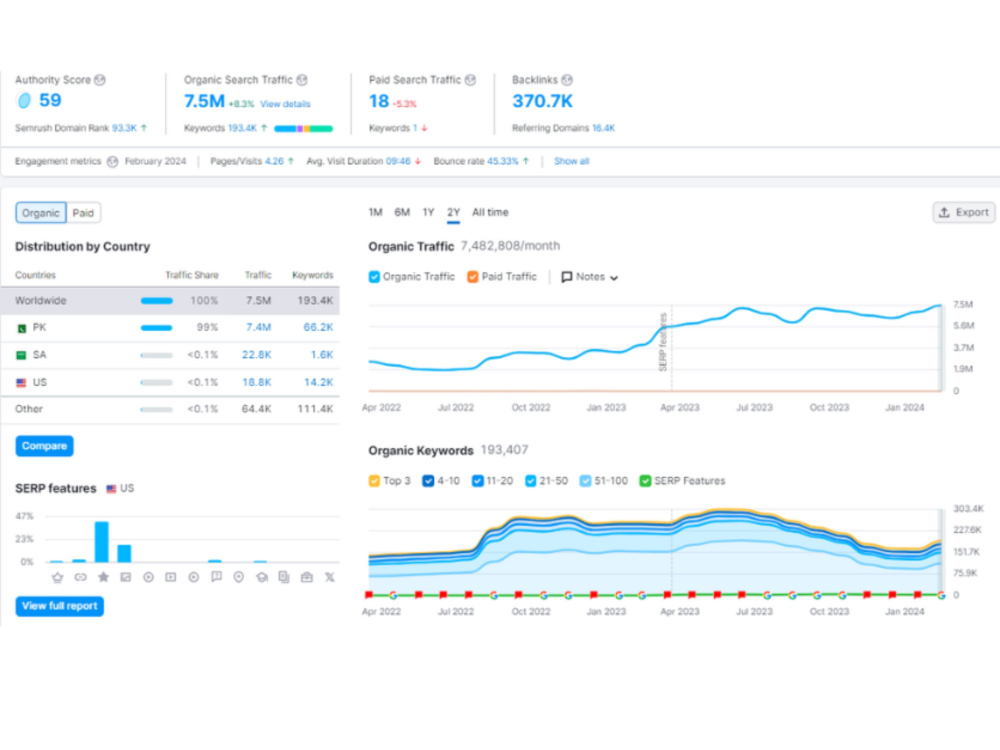
Task: Open the 16.4K Referring Domains link
Action: [x=603, y=128]
